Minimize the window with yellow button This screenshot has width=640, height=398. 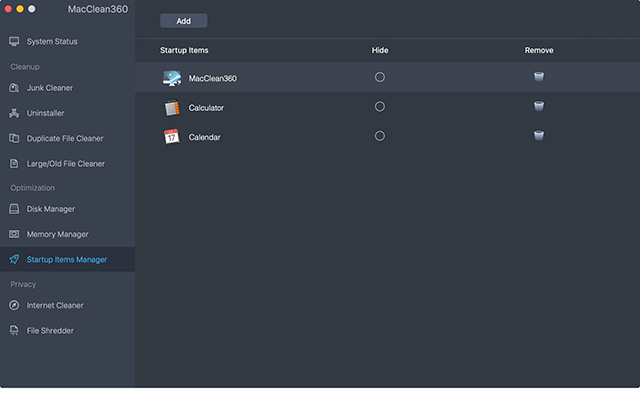[20, 9]
